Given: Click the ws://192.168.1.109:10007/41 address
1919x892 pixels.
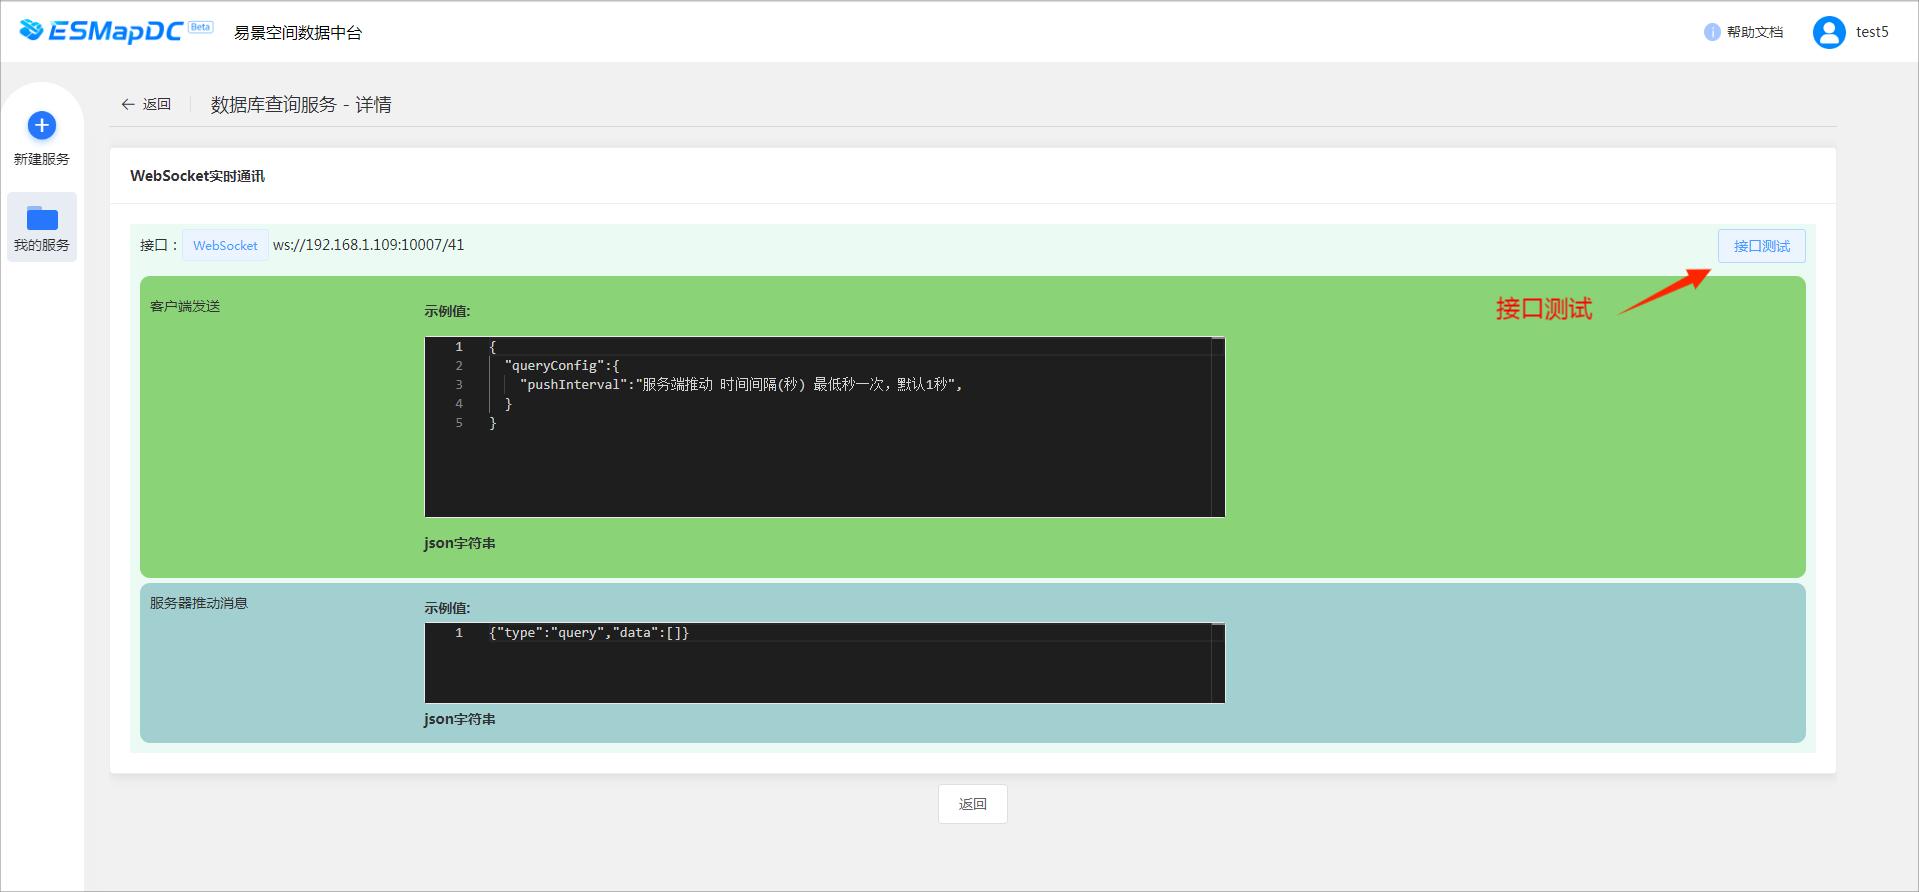Looking at the screenshot, I should coord(368,245).
